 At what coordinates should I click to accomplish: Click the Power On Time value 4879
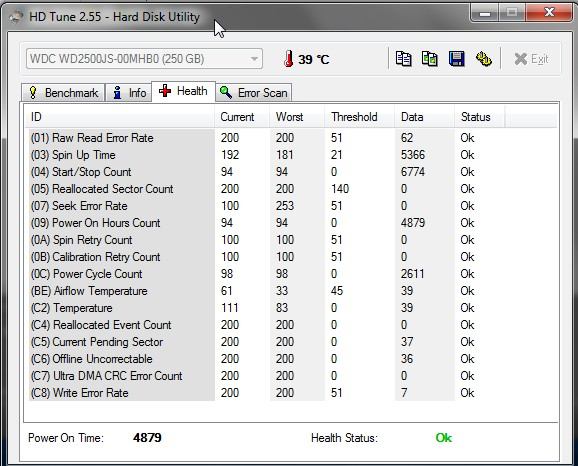coord(147,438)
